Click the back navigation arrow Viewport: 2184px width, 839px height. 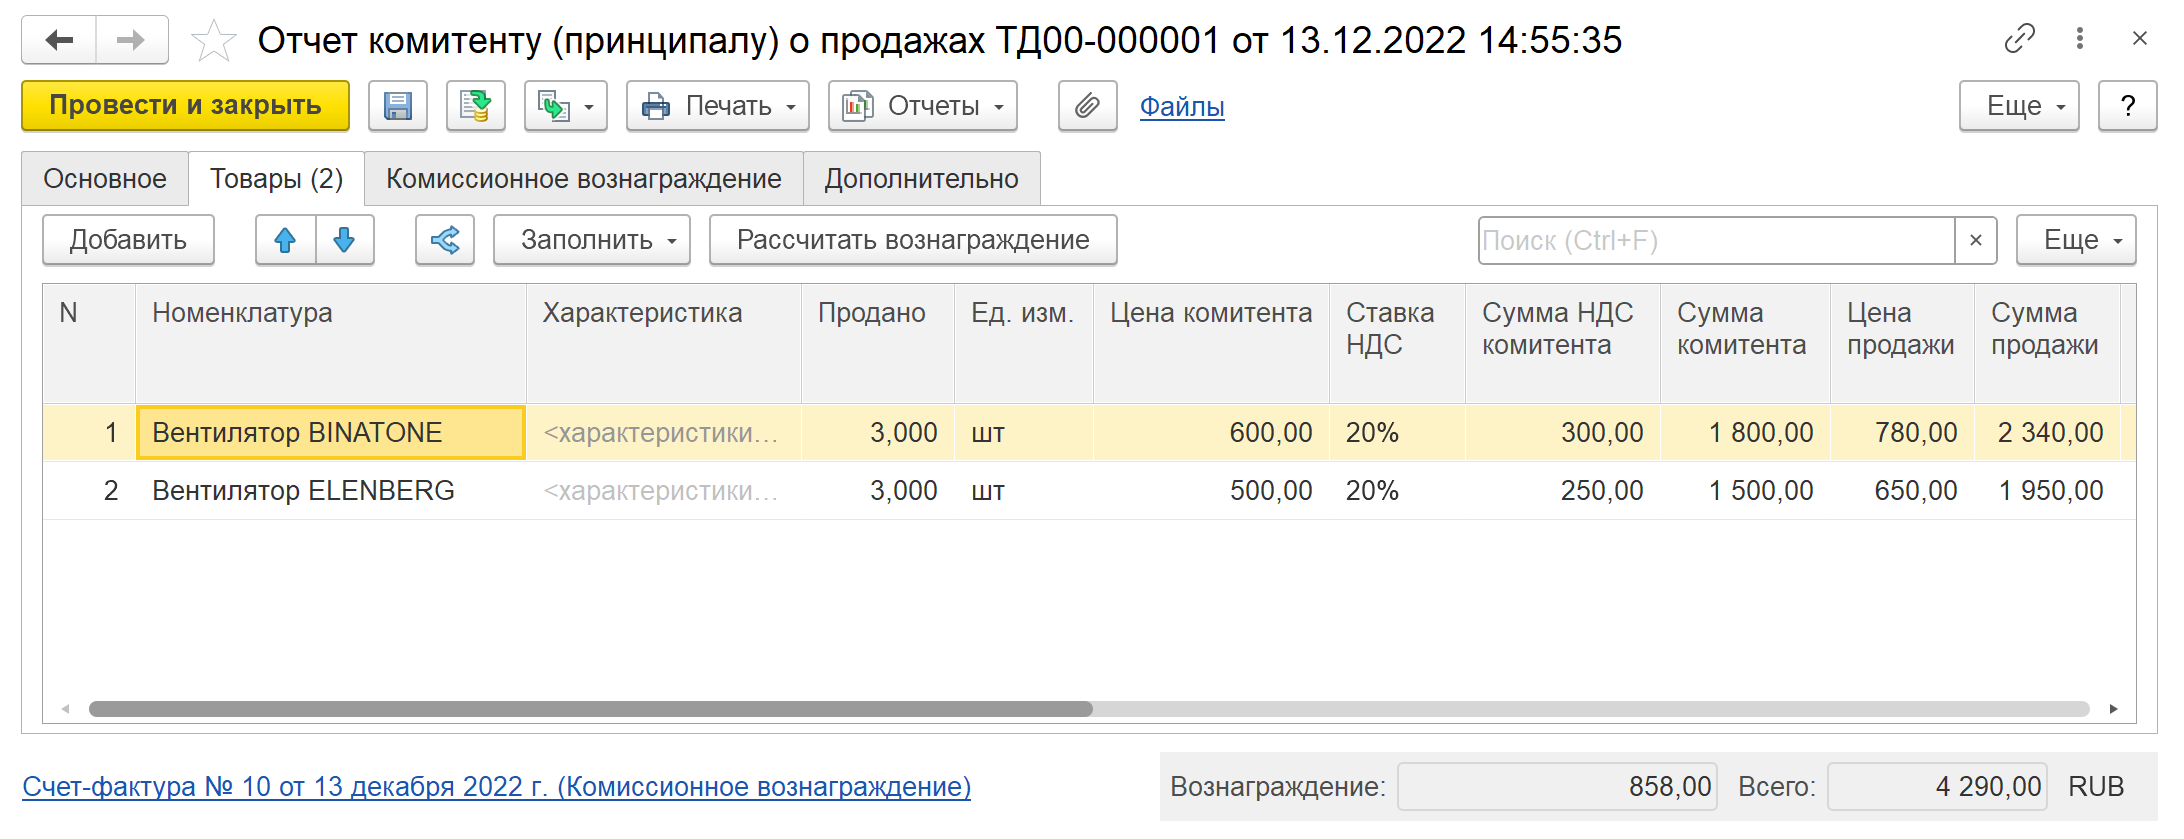coord(59,40)
